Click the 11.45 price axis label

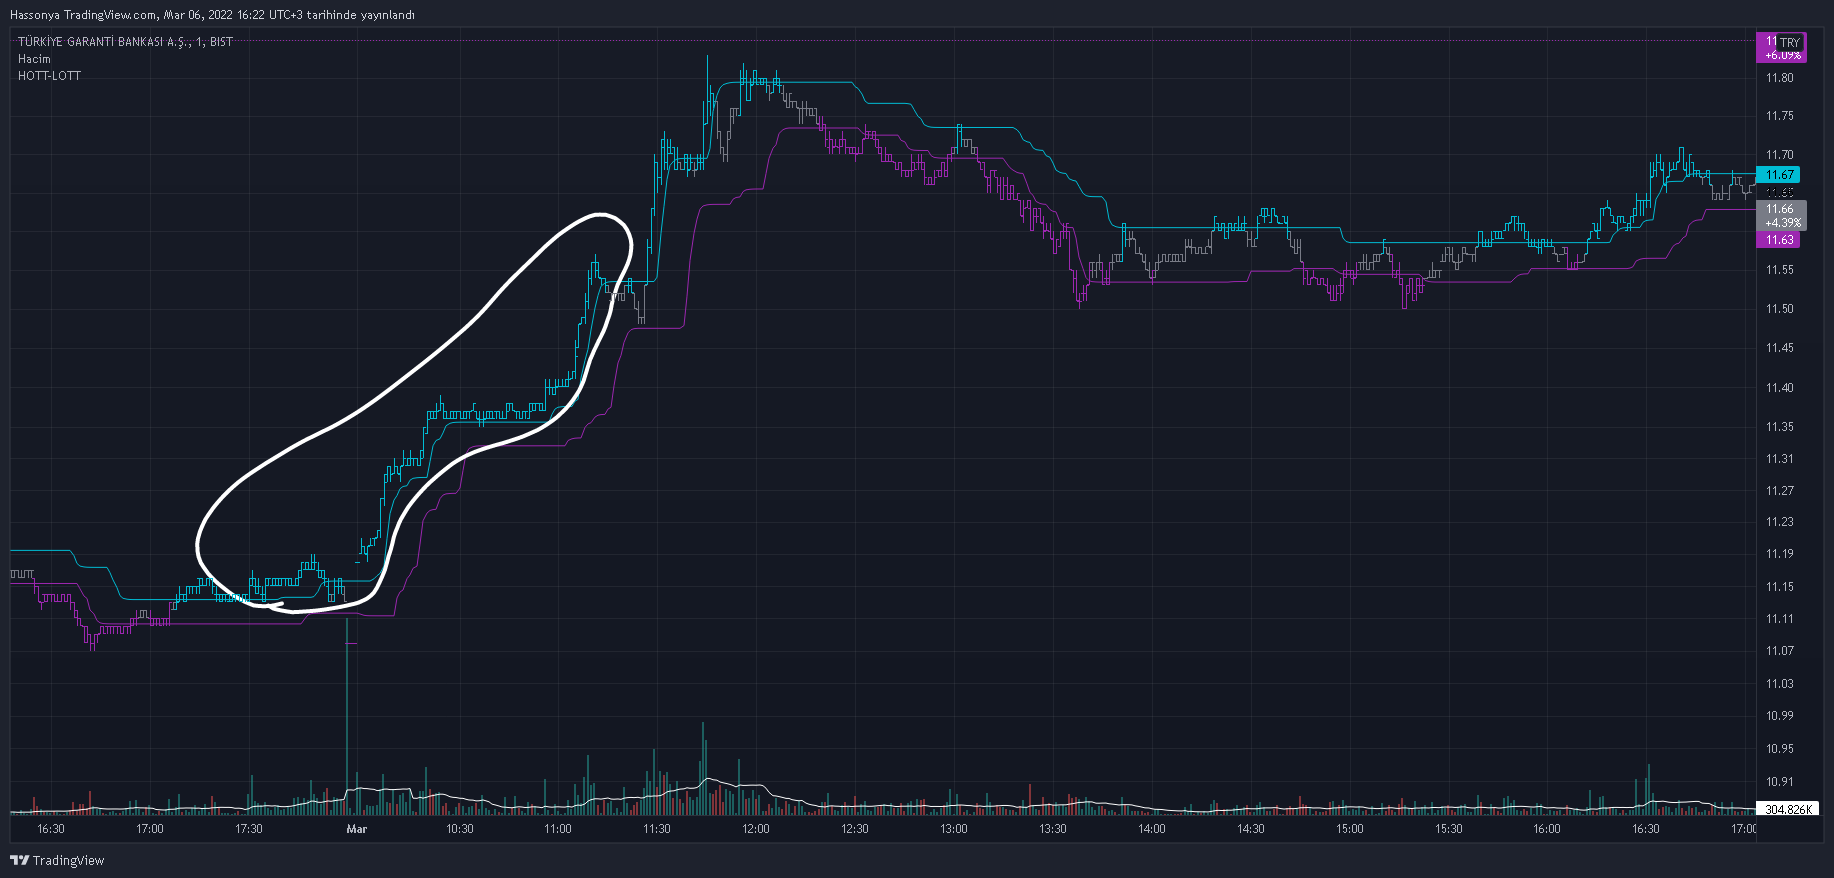1779,348
